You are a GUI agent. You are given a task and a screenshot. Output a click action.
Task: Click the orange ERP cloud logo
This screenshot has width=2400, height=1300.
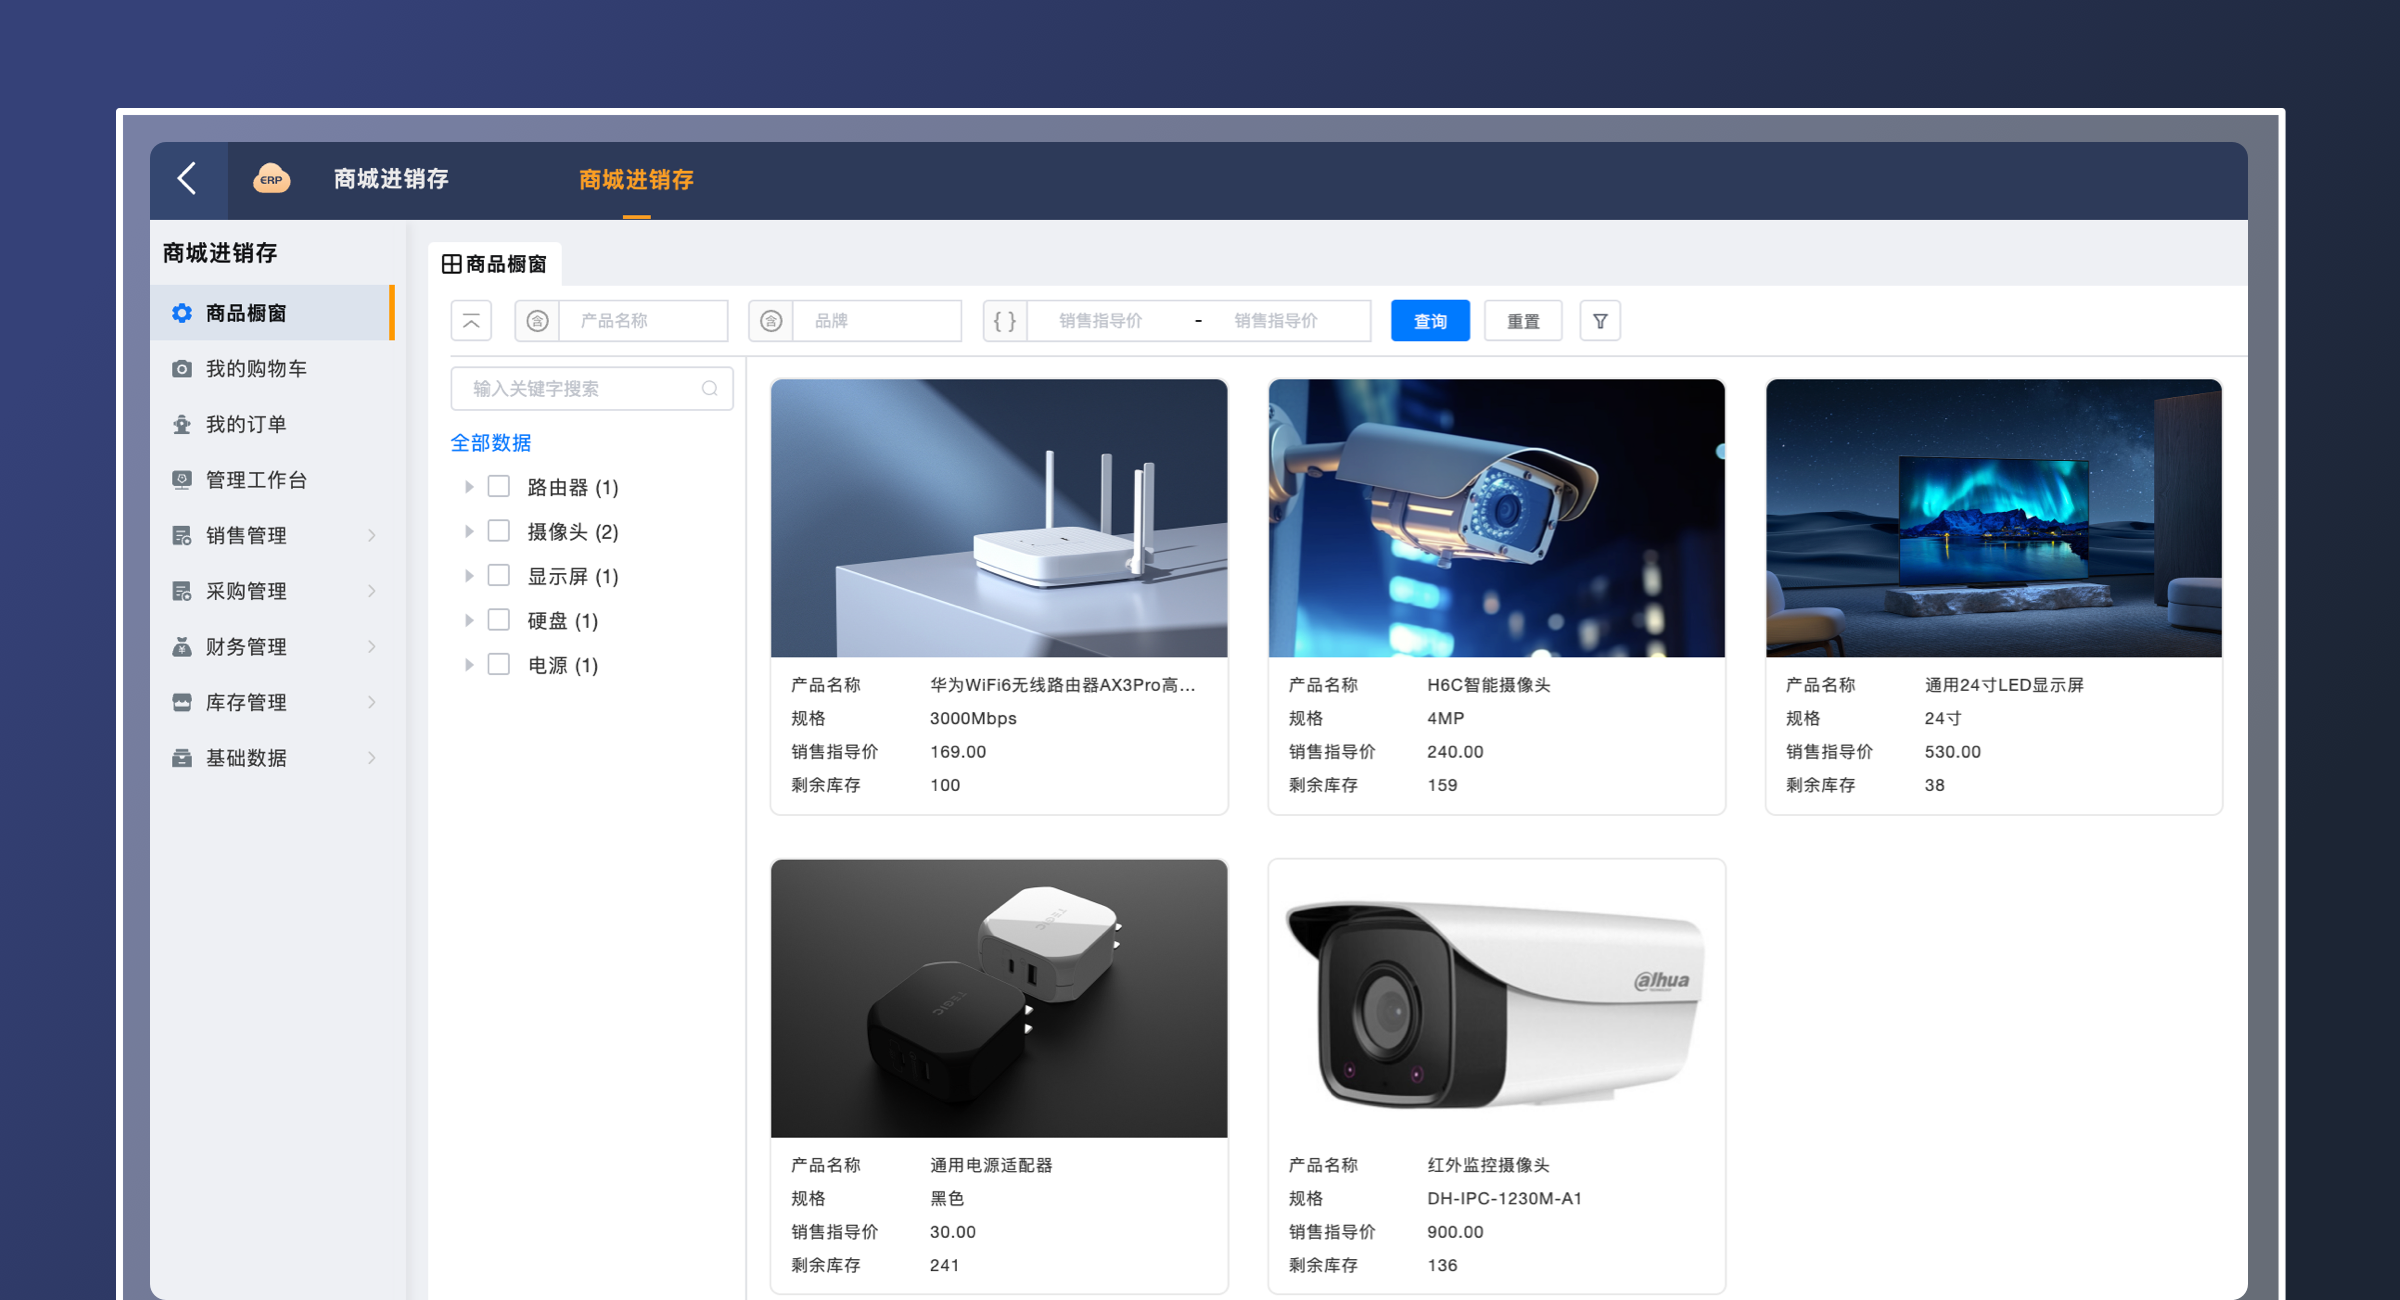(x=271, y=179)
